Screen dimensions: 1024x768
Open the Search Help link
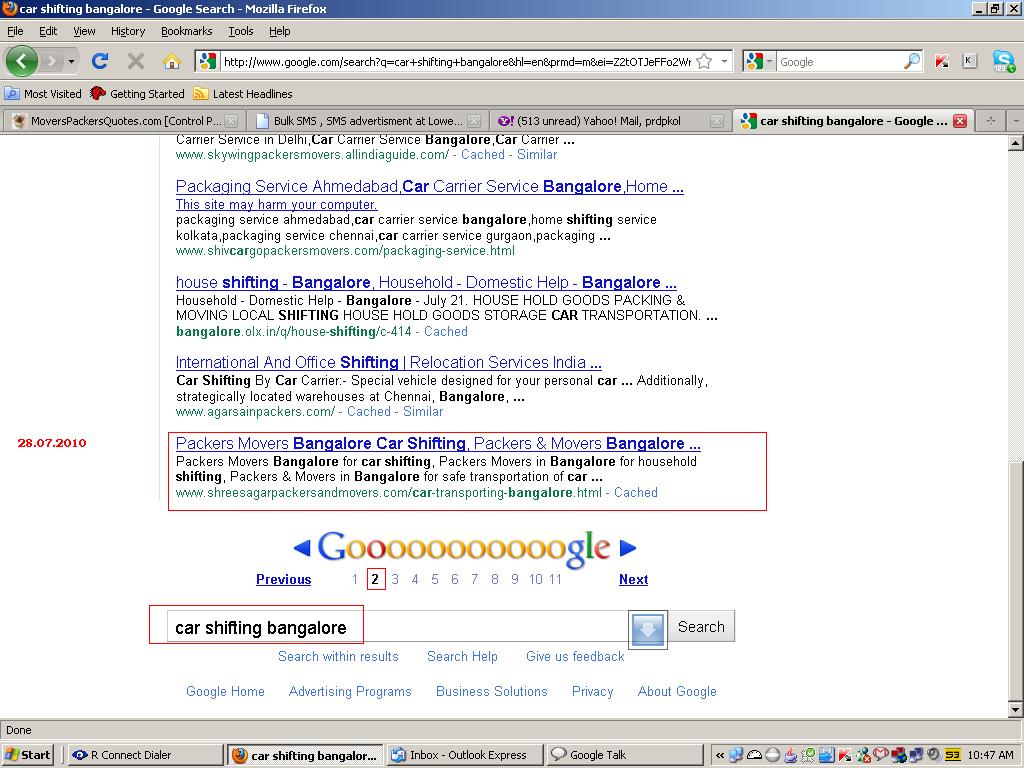click(x=462, y=656)
